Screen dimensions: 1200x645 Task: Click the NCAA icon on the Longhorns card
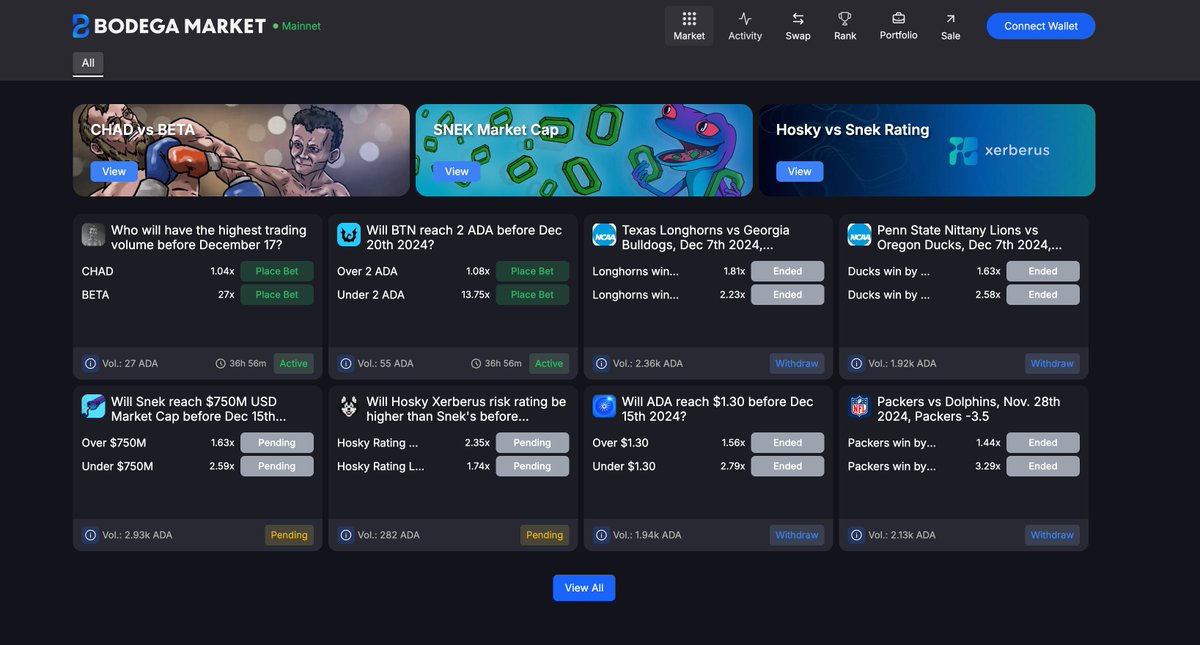(604, 234)
